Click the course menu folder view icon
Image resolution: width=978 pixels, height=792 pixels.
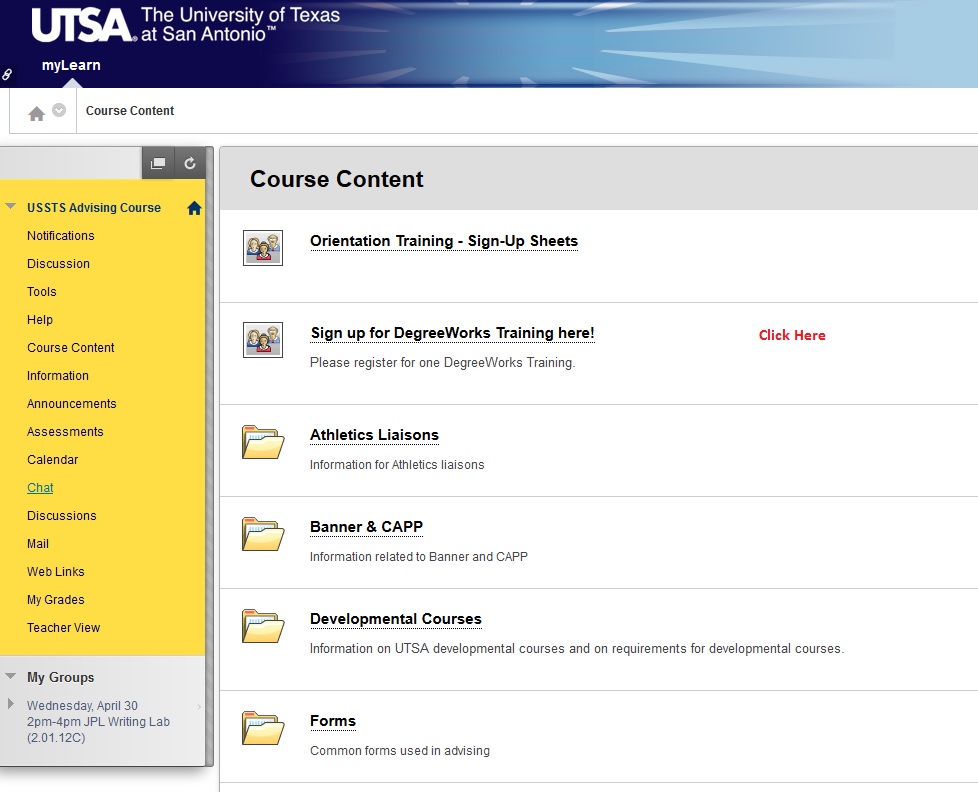pyautogui.click(x=158, y=163)
